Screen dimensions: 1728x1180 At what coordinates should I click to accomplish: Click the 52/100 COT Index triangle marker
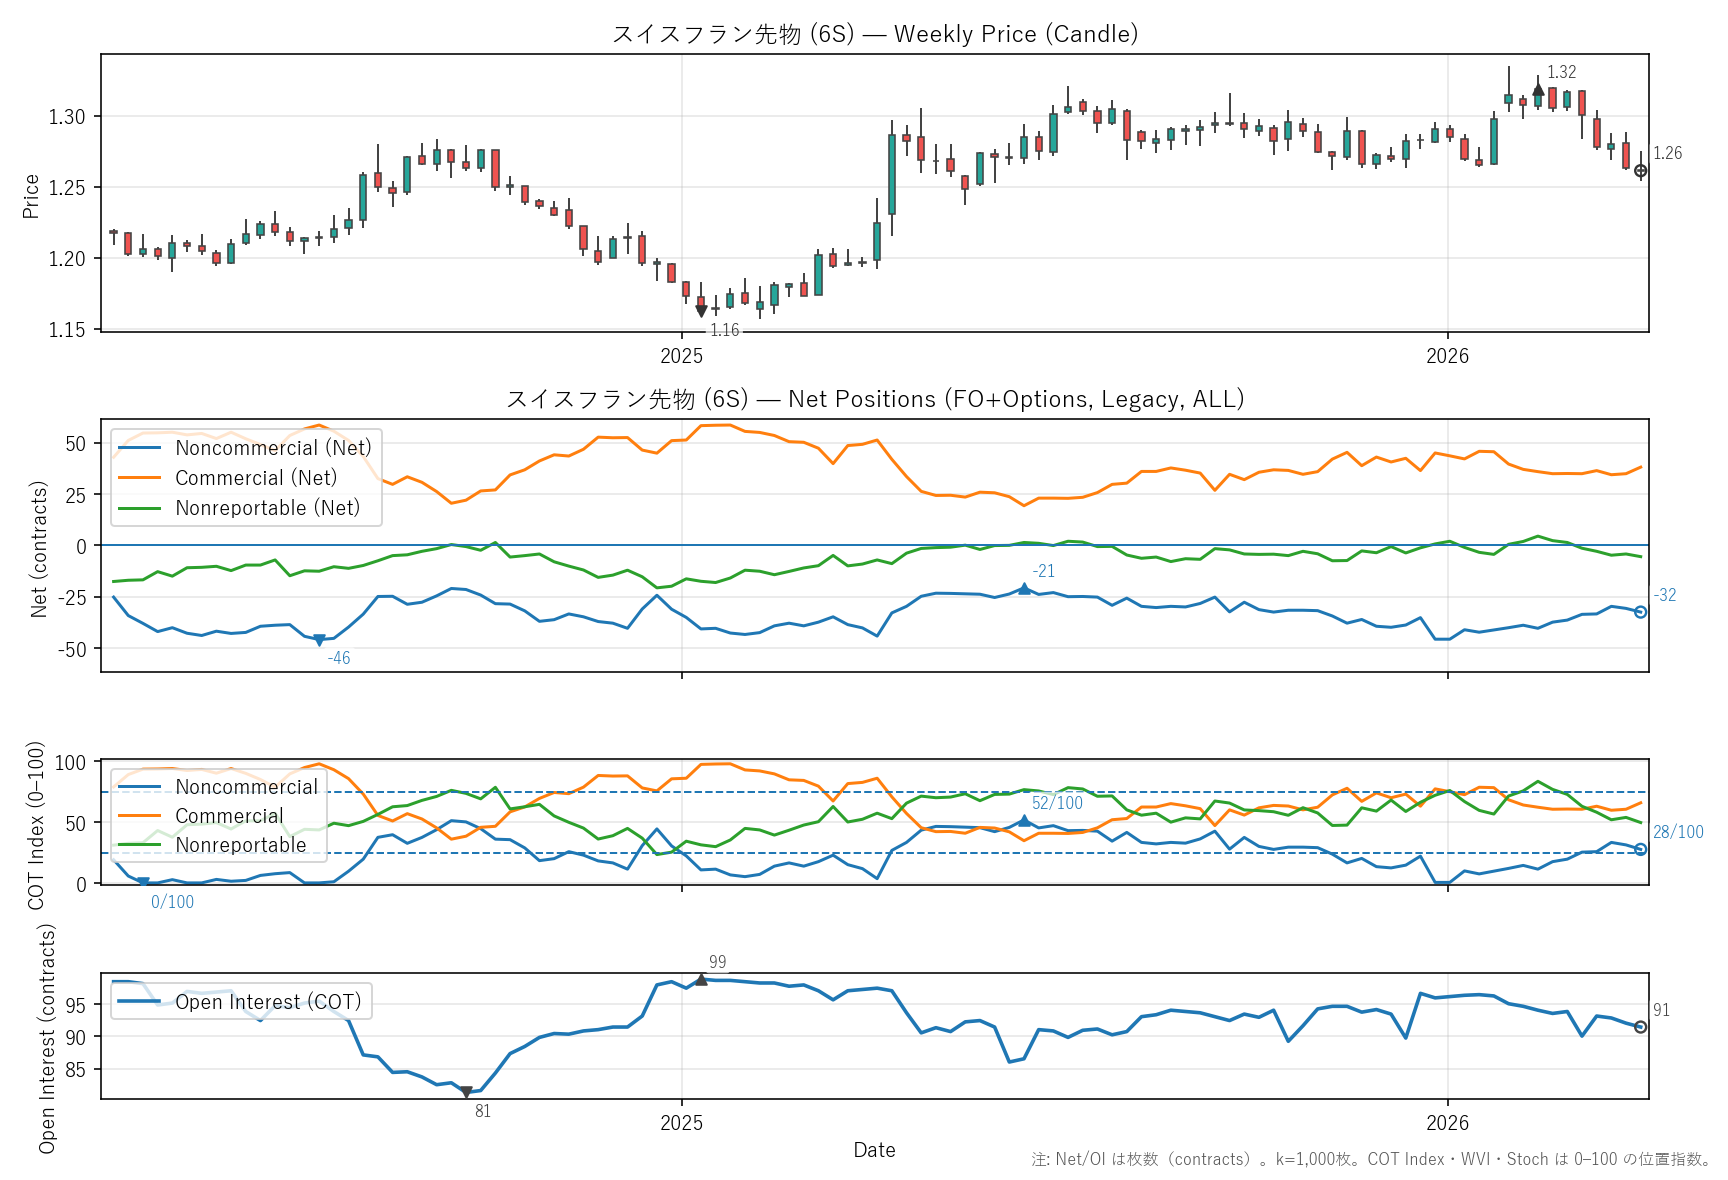[x=1024, y=820]
